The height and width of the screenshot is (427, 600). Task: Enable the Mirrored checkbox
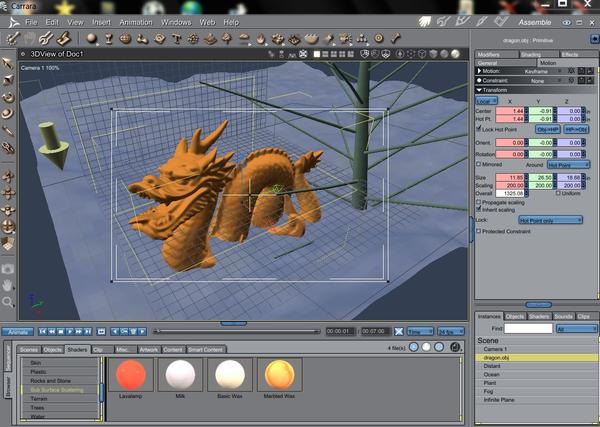coord(479,165)
